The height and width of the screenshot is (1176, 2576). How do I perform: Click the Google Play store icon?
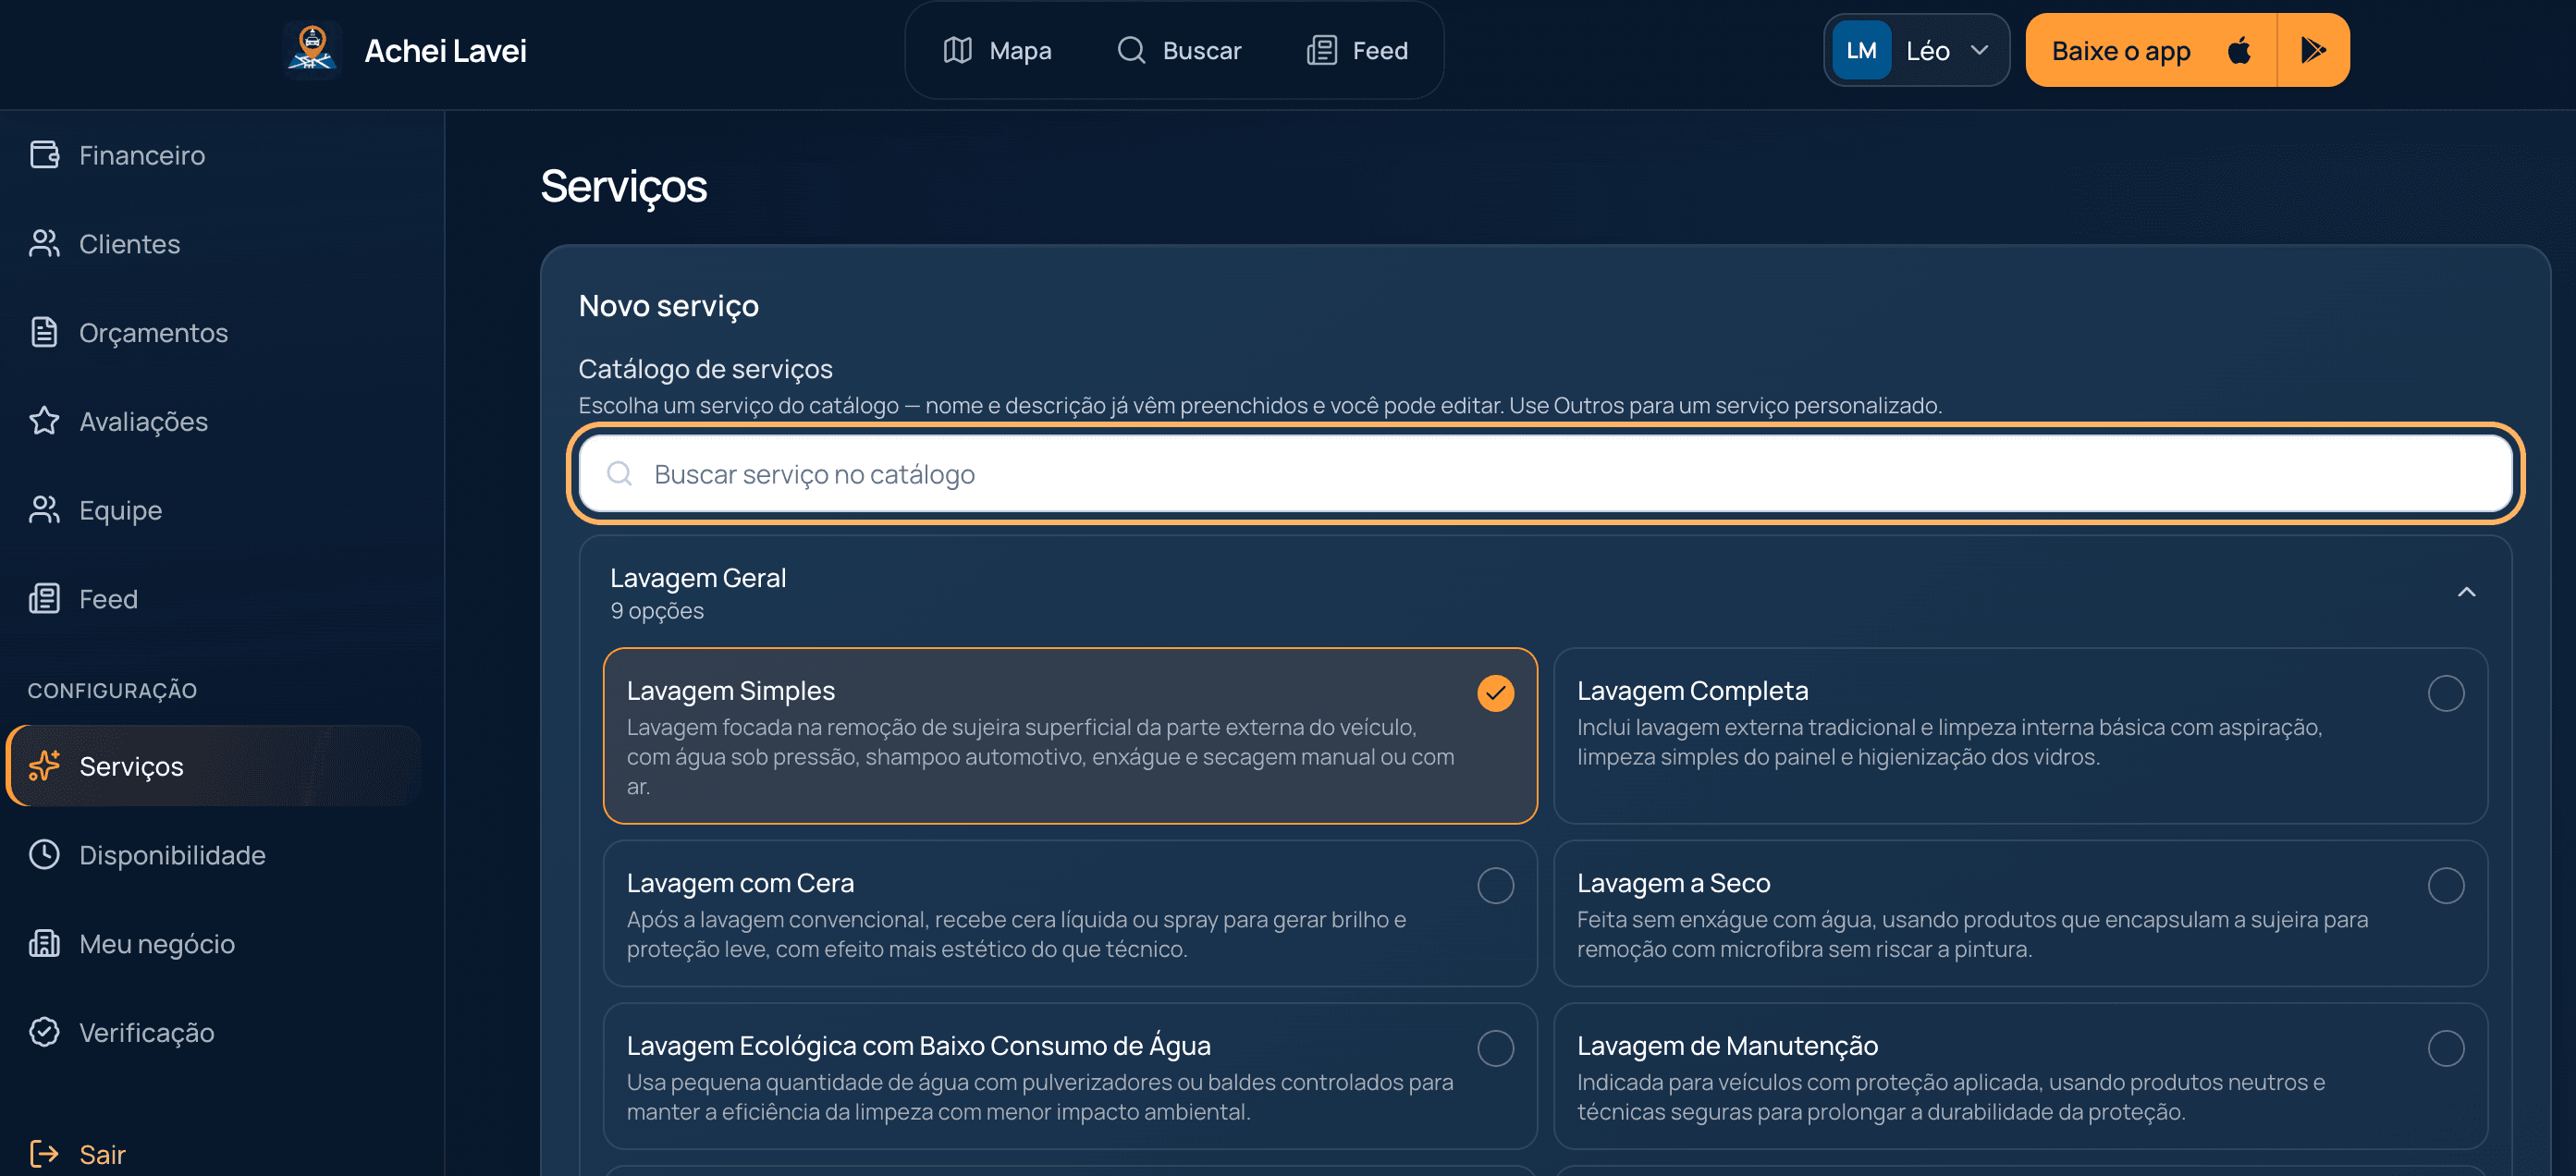(2312, 50)
